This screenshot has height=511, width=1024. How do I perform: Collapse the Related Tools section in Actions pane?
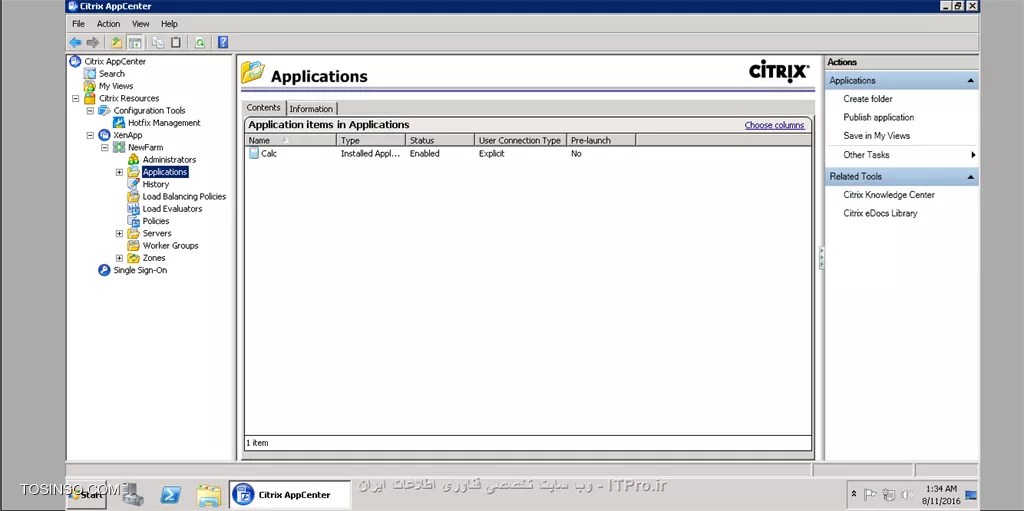971,177
